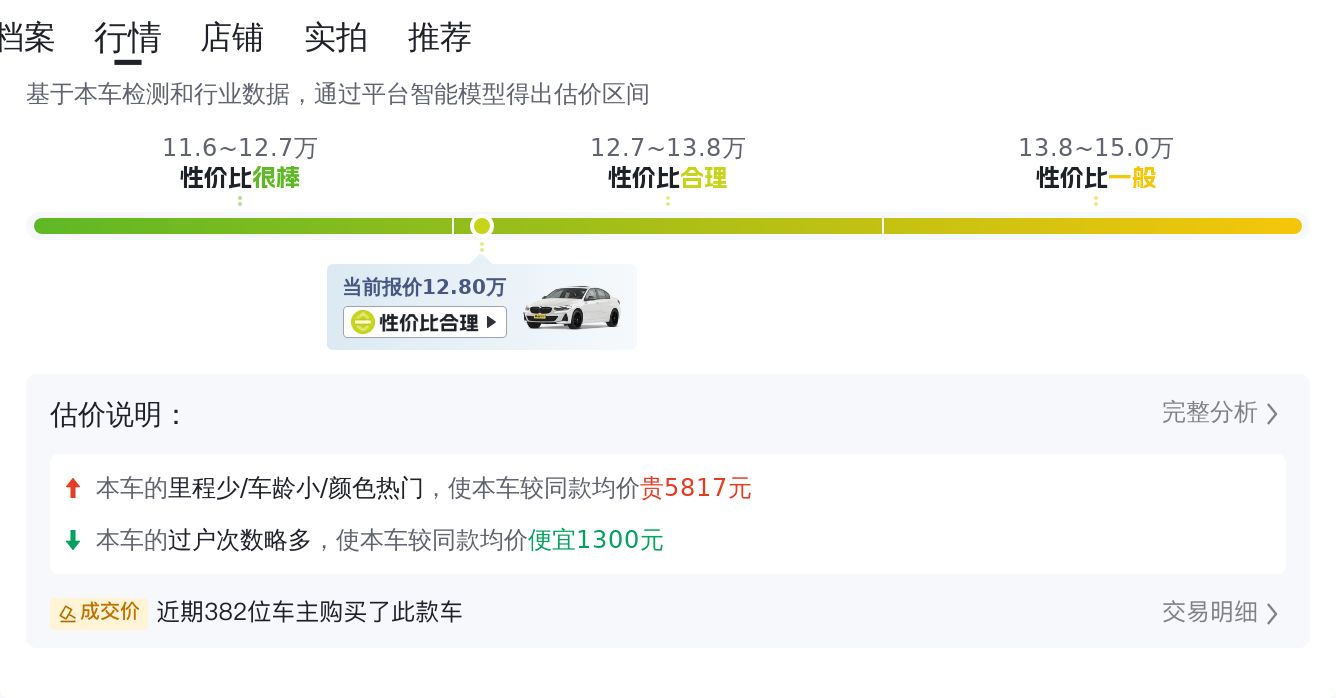1336x698 pixels.
Task: Click the green down-arrow price icon
Action: click(72, 540)
